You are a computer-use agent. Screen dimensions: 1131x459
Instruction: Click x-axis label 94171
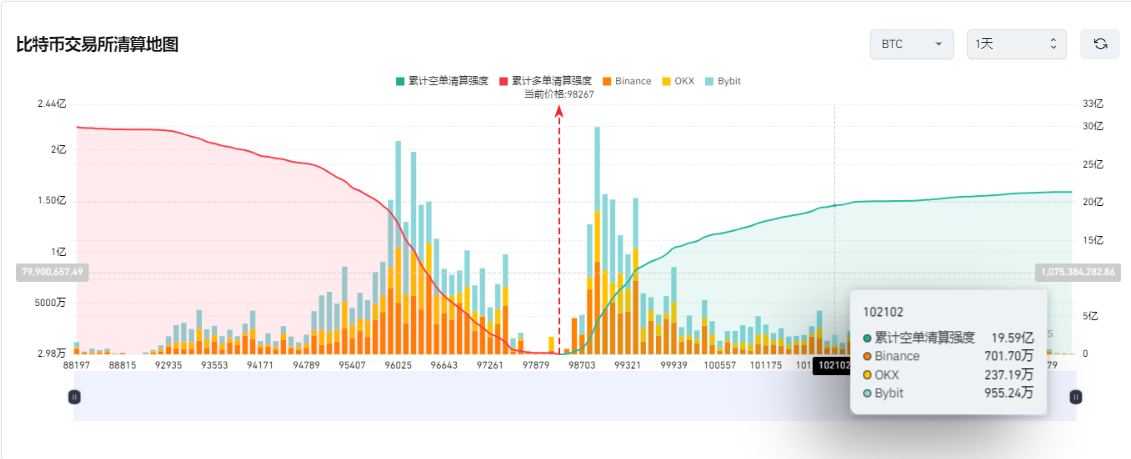(261, 366)
